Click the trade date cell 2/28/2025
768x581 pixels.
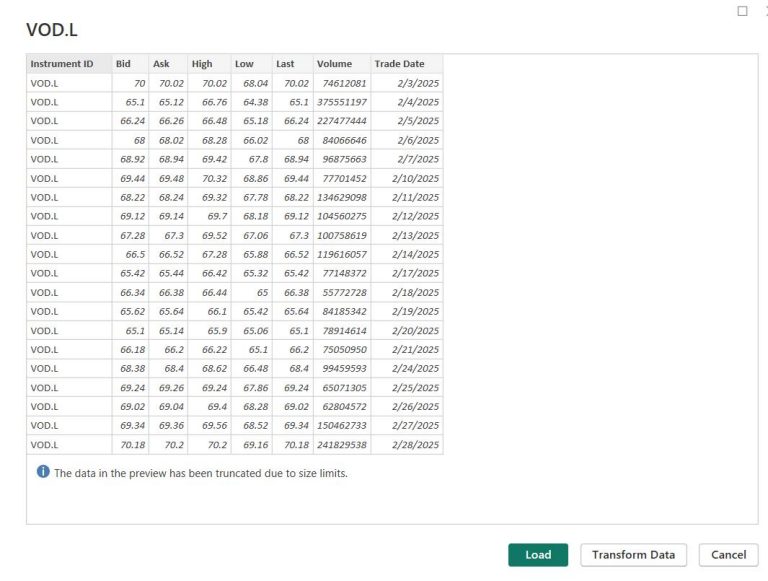pyautogui.click(x=407, y=445)
